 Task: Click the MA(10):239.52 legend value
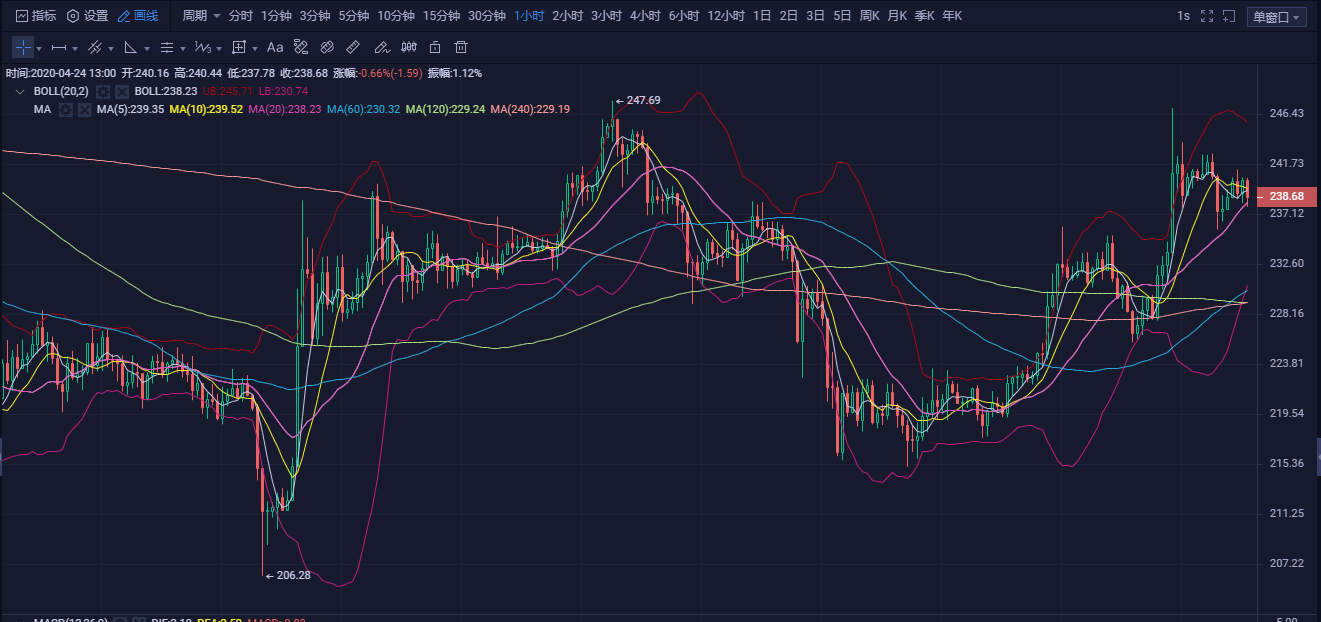(206, 109)
